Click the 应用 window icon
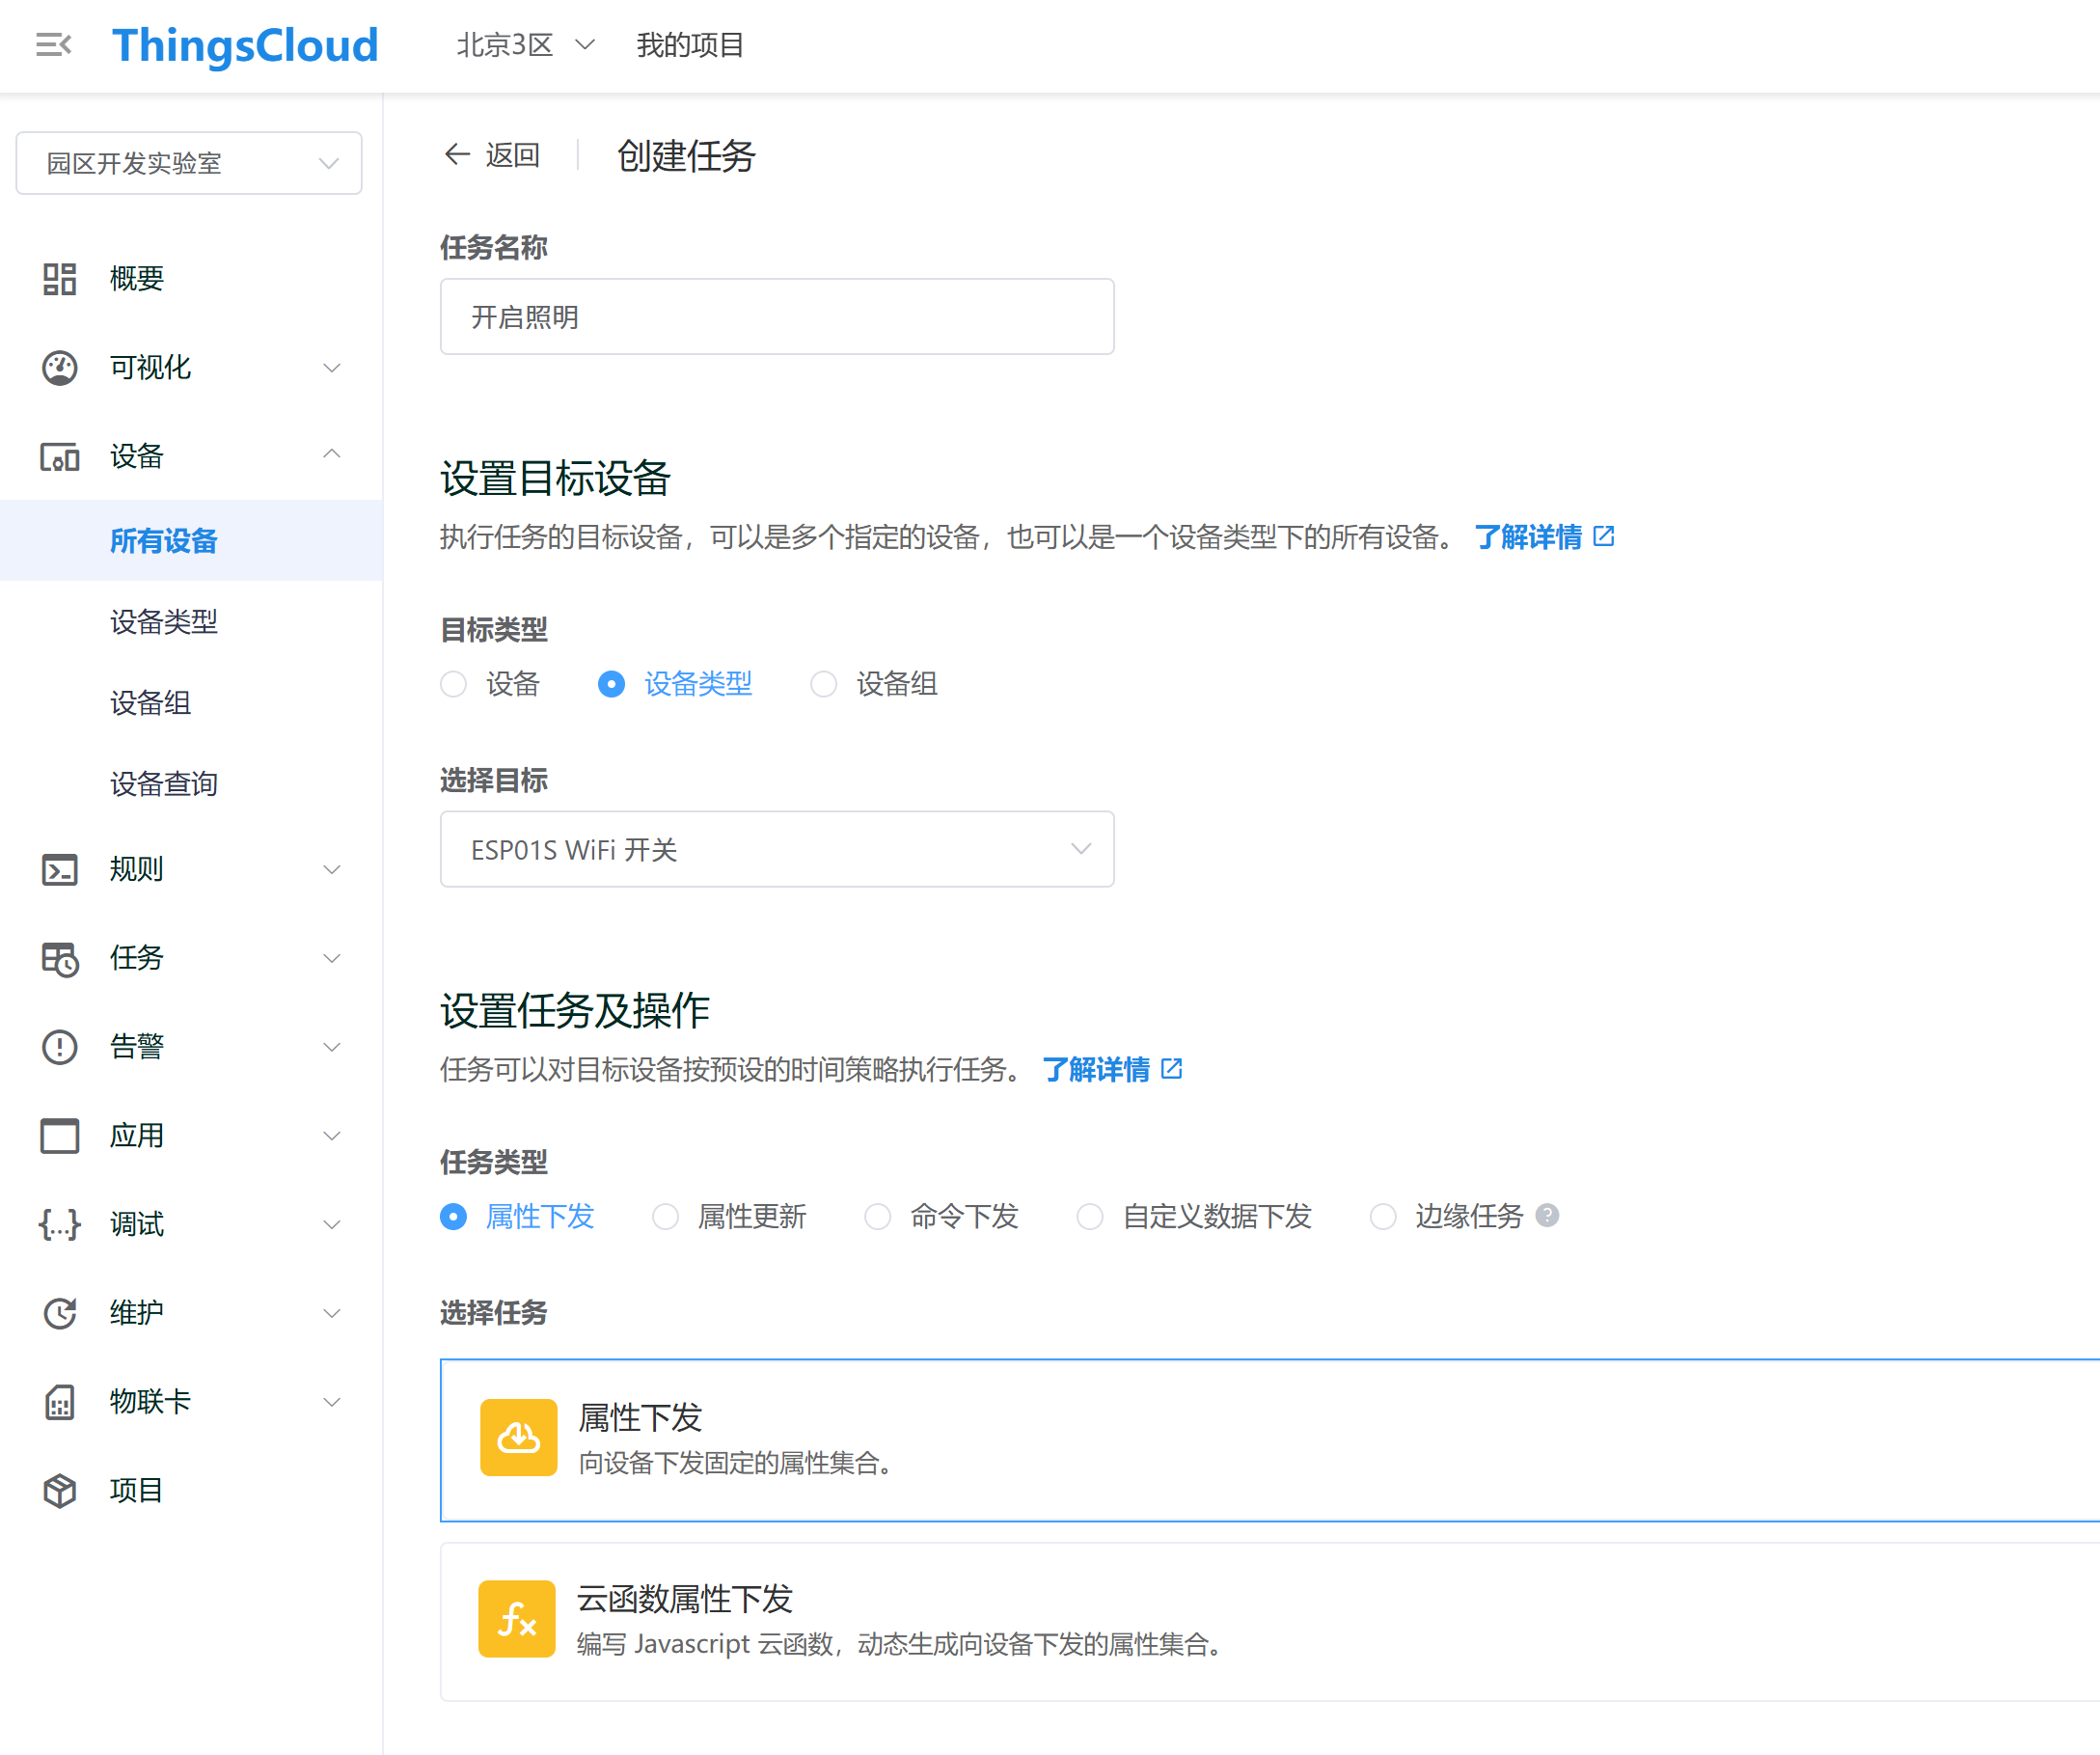The height and width of the screenshot is (1755, 2100). [60, 1136]
